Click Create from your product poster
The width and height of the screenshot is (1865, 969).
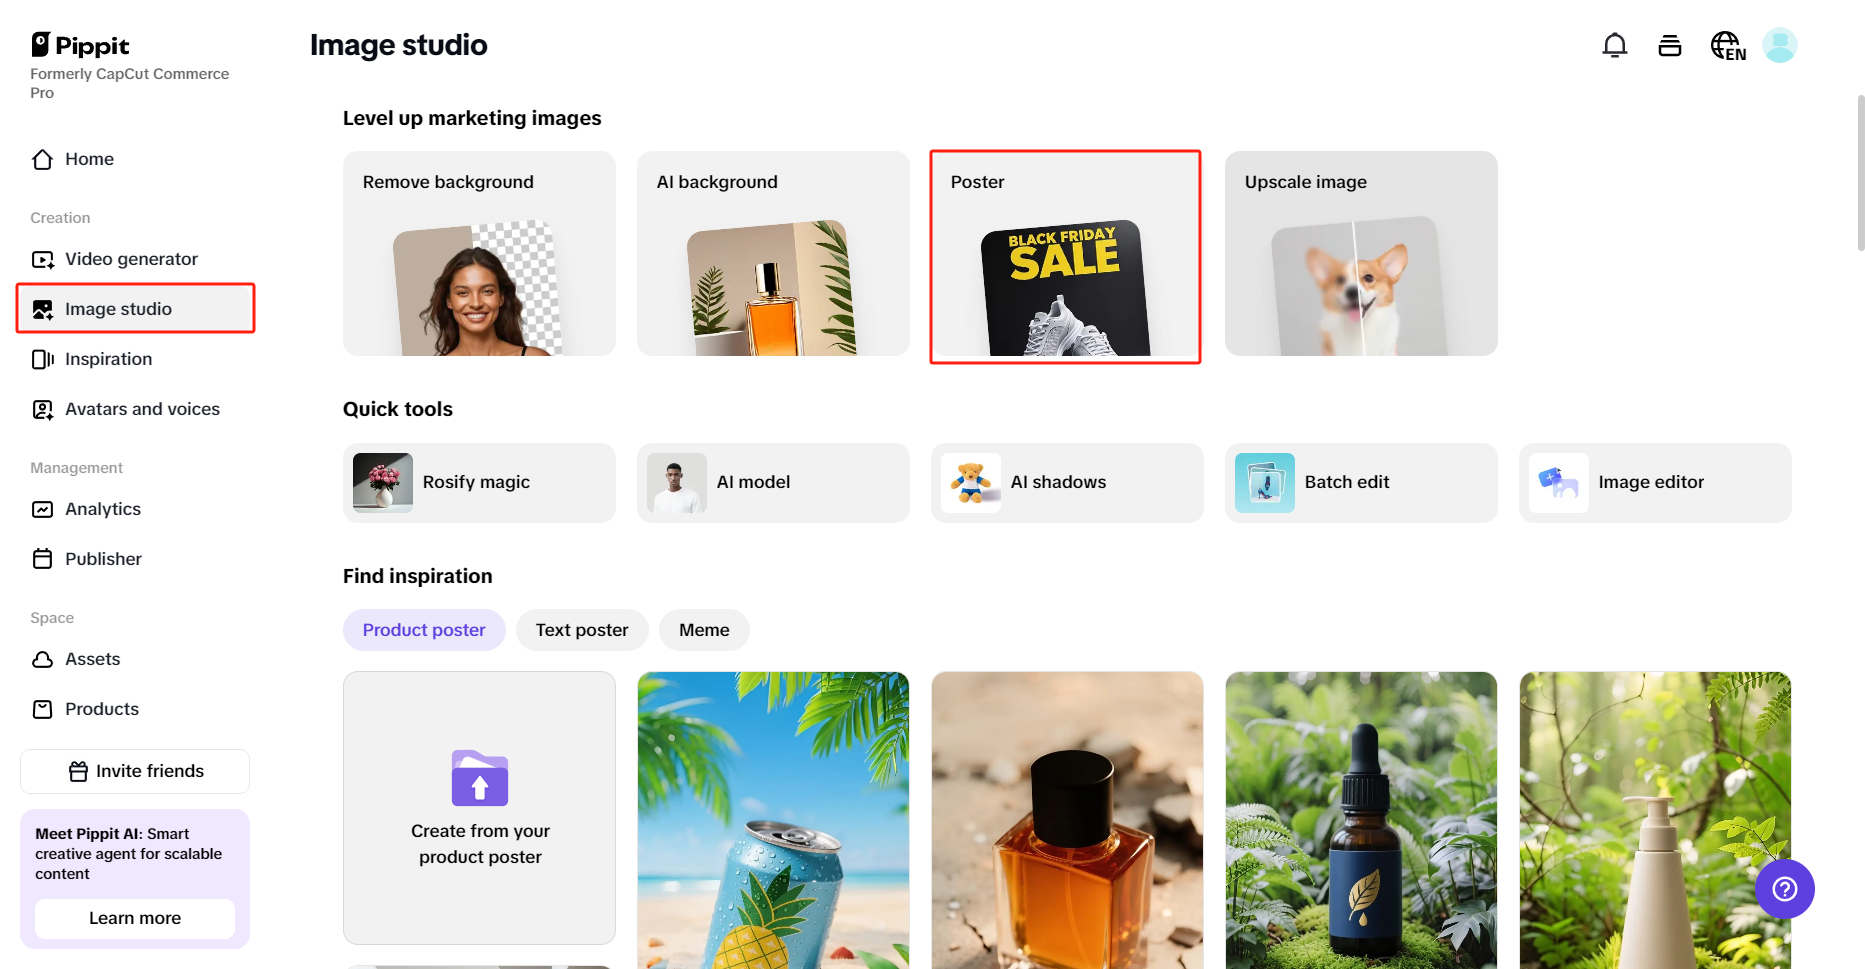pos(479,808)
